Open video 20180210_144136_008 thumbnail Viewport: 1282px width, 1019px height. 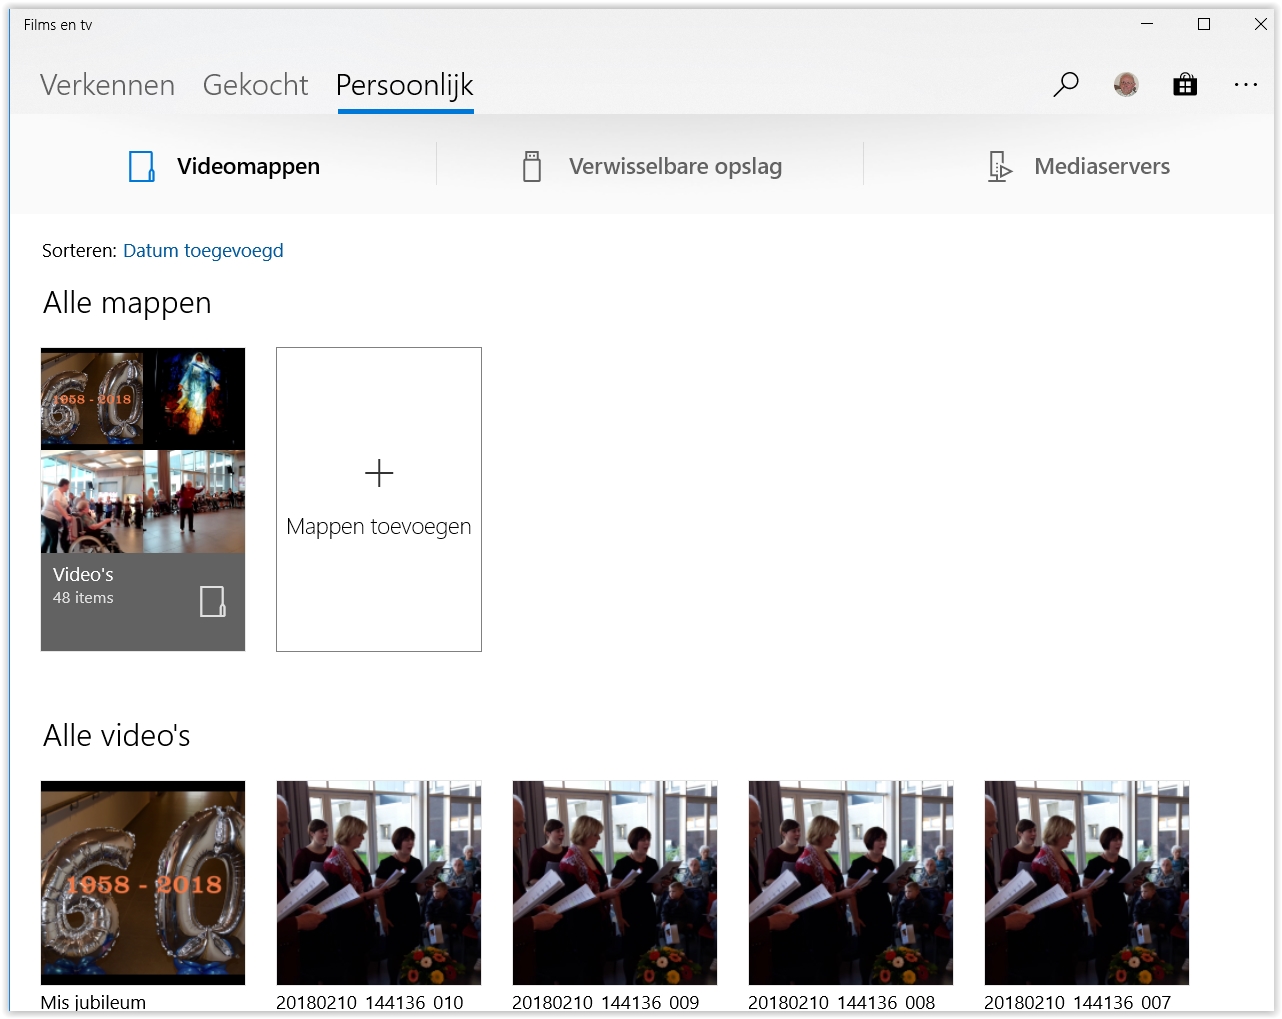[851, 882]
